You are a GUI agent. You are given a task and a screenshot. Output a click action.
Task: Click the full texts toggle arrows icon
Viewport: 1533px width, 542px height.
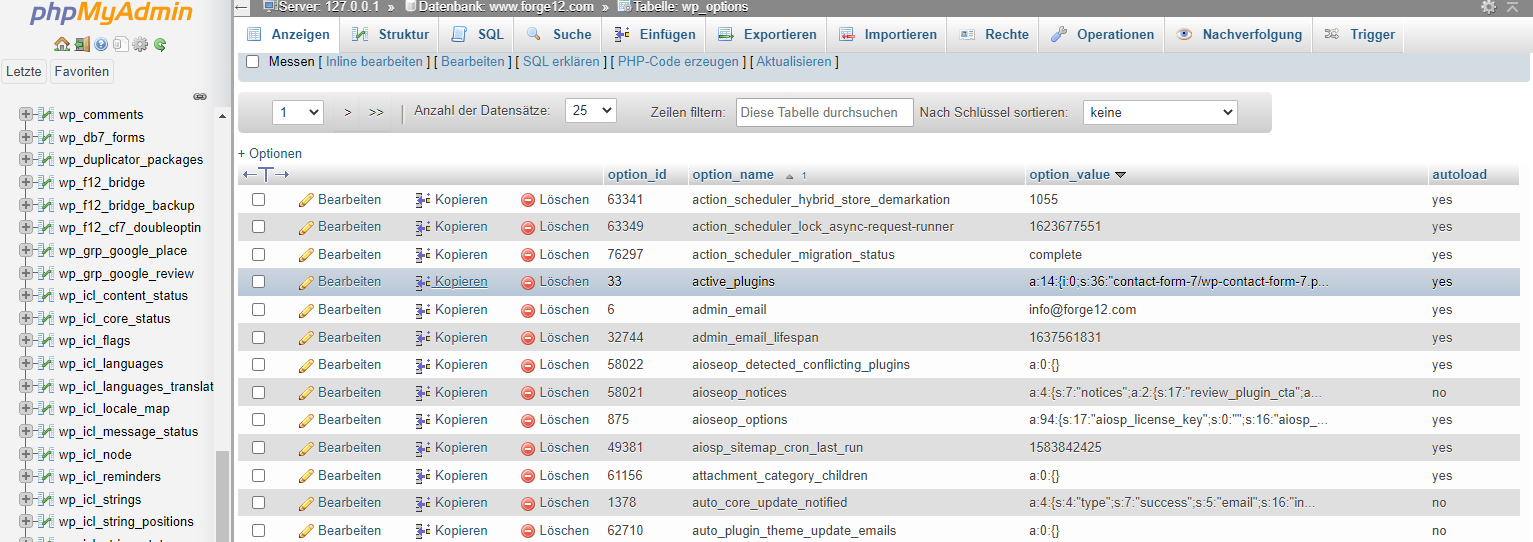265,174
